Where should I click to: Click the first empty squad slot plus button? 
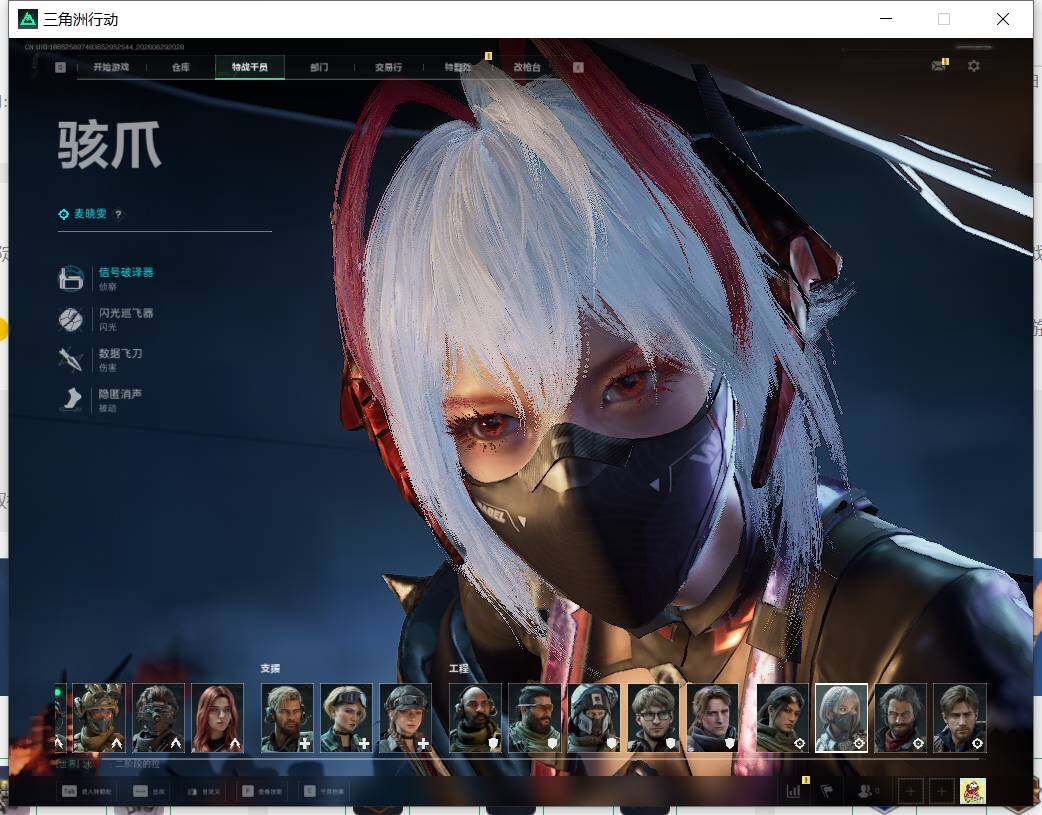tap(910, 791)
